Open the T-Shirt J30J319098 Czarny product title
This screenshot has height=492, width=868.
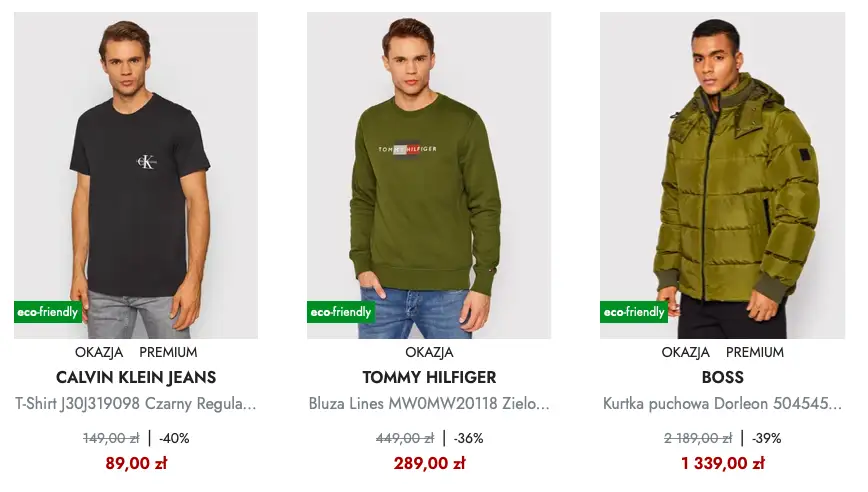(x=136, y=405)
